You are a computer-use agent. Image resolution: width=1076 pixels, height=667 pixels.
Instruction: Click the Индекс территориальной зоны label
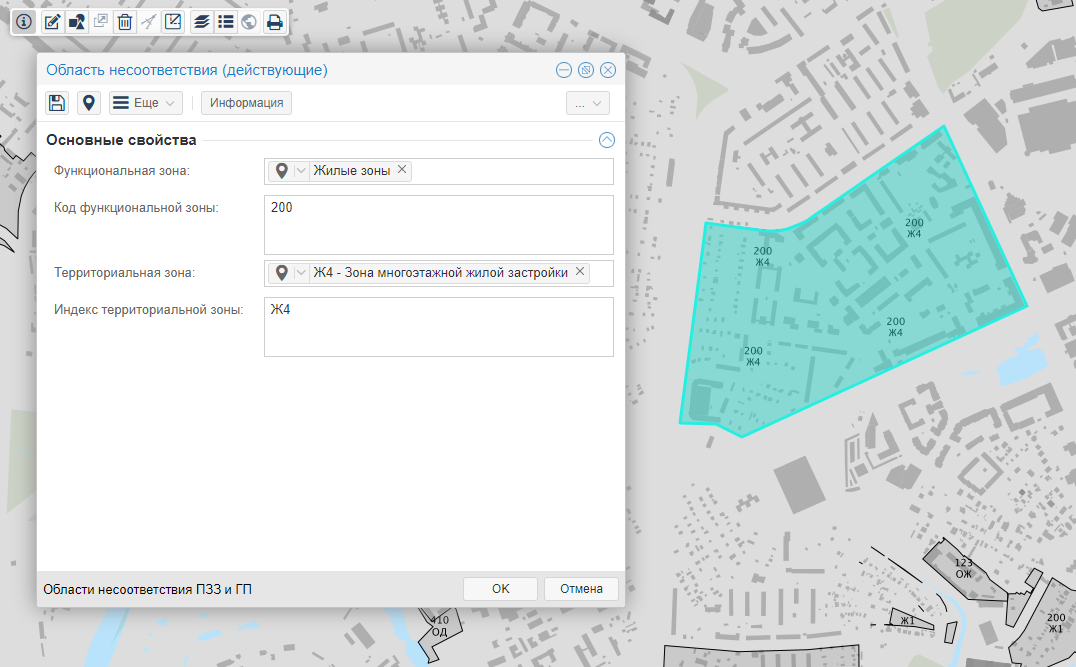(149, 310)
